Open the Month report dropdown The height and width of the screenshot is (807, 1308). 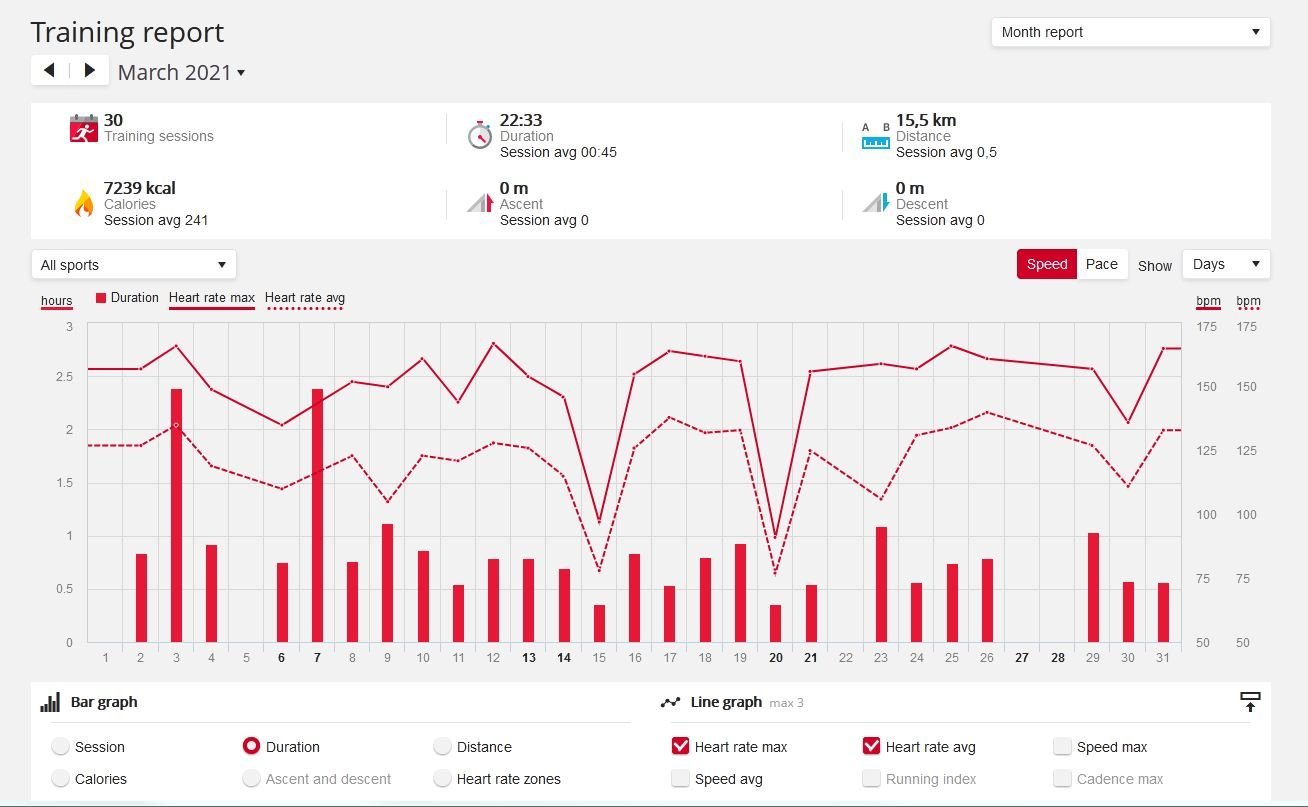click(x=1130, y=32)
